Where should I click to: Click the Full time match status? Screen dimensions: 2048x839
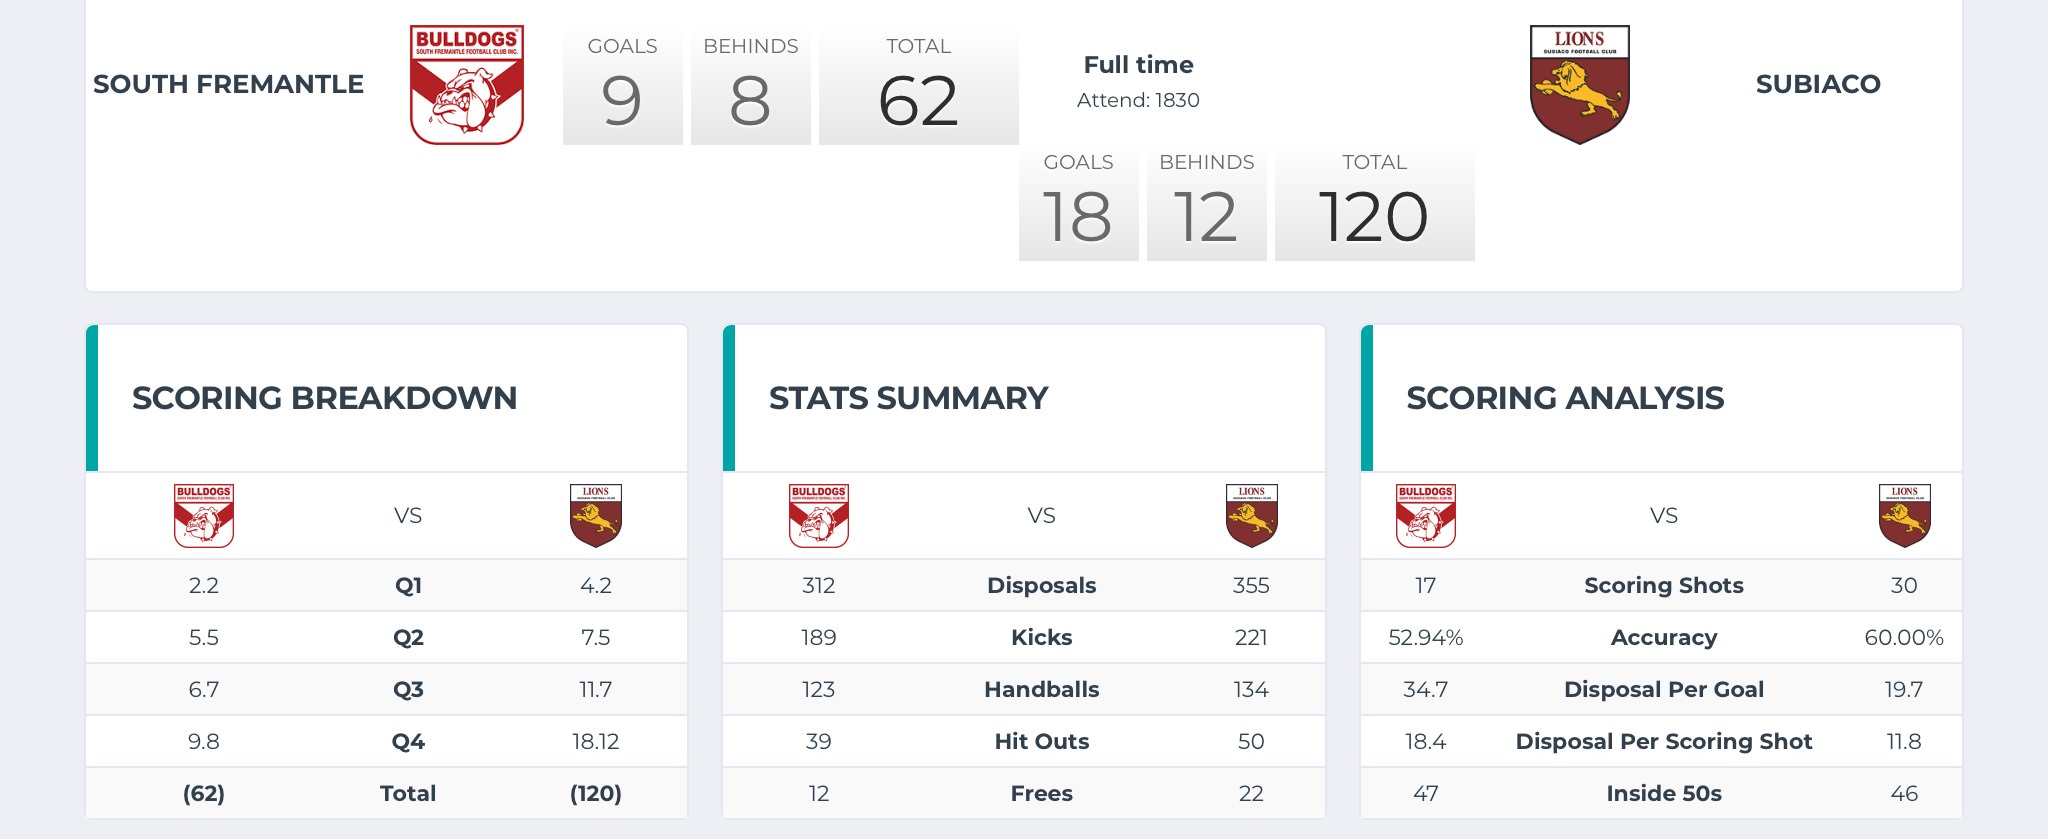coord(1138,65)
